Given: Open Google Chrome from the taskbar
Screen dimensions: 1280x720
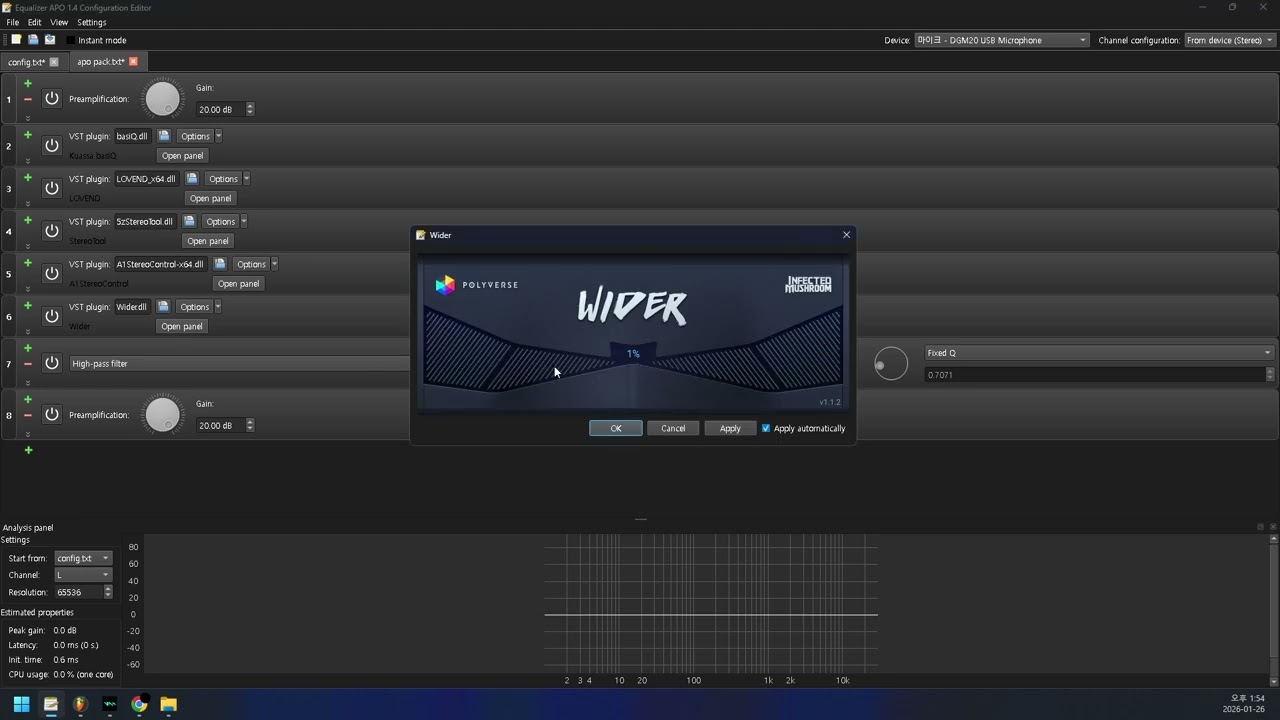Looking at the screenshot, I should [139, 704].
